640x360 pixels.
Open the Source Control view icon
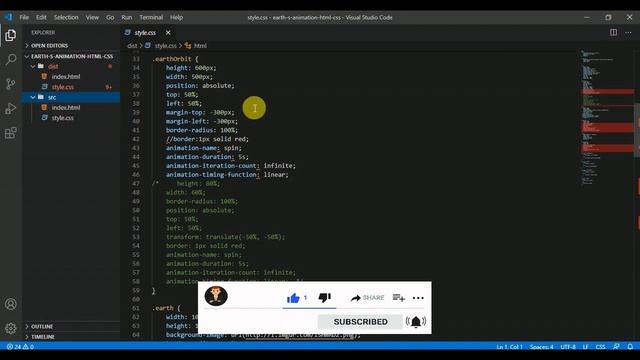pyautogui.click(x=11, y=84)
